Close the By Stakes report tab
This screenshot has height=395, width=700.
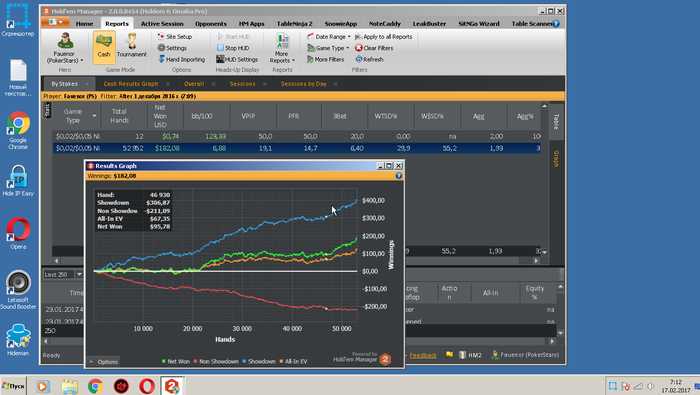[x=87, y=84]
